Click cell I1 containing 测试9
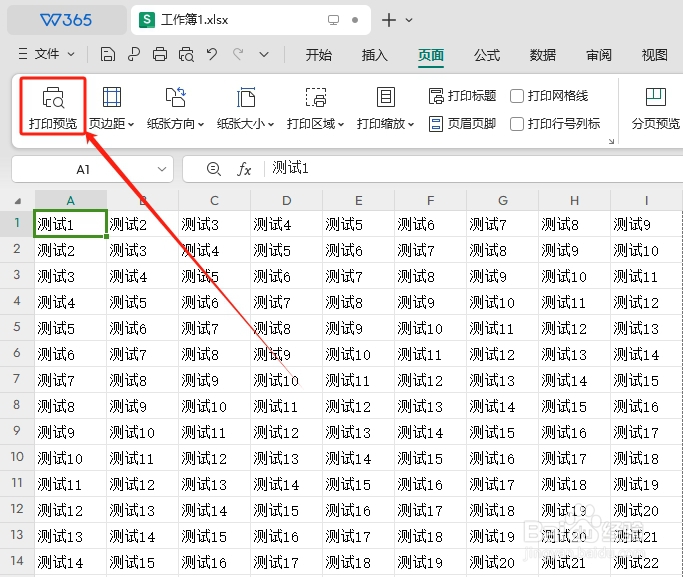683x577 pixels. (x=646, y=224)
